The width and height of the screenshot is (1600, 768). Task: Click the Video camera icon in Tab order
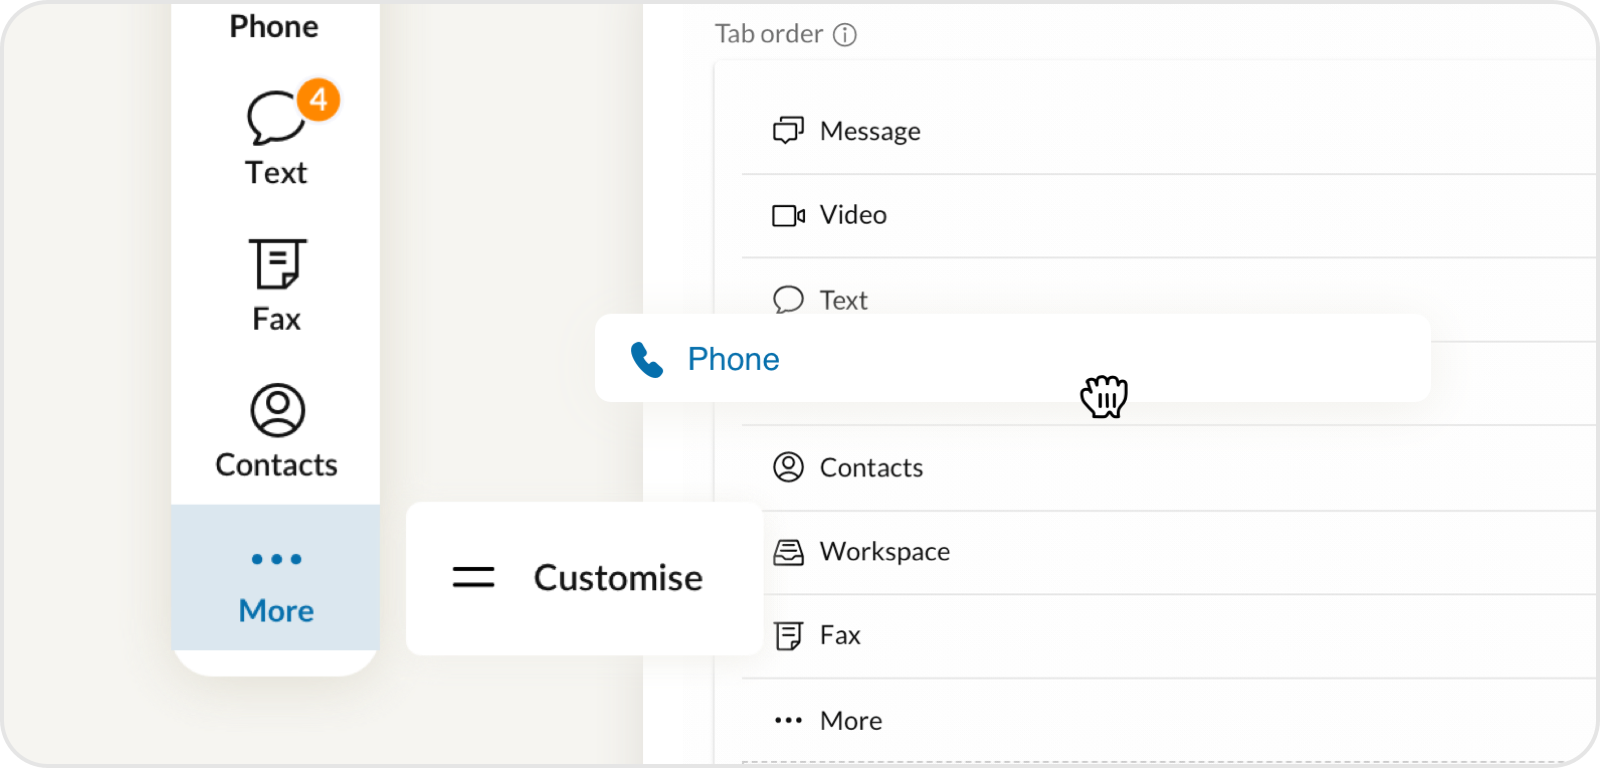click(789, 213)
